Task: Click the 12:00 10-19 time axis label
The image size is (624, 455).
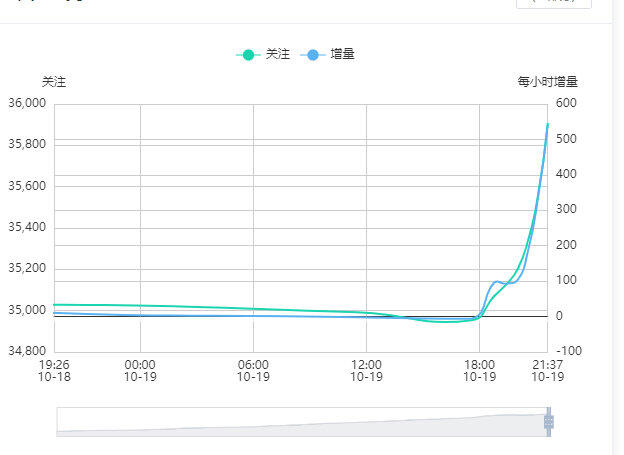Action: (x=367, y=371)
